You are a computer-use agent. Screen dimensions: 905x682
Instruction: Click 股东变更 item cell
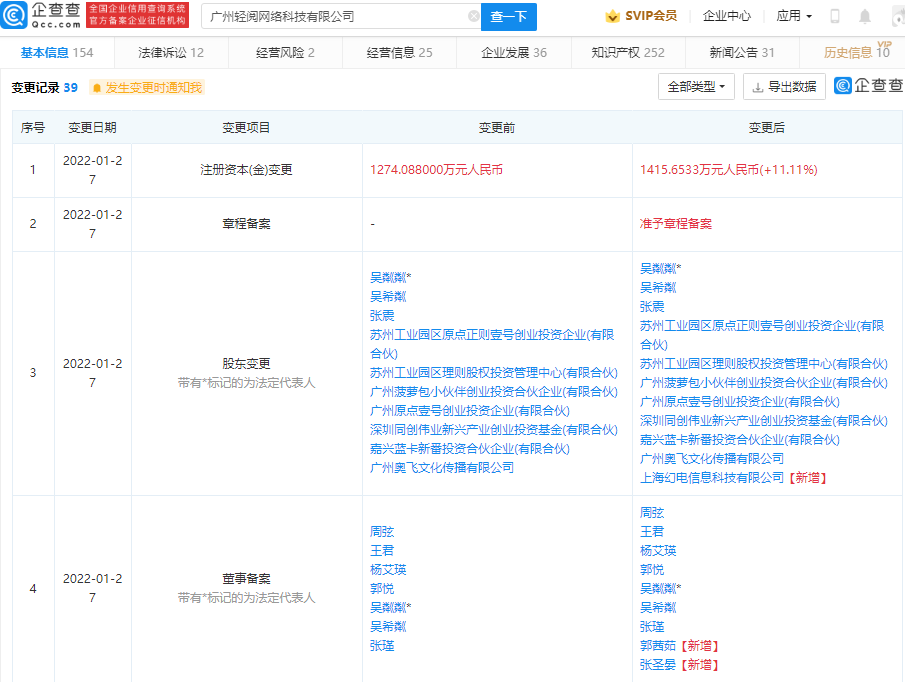point(246,373)
